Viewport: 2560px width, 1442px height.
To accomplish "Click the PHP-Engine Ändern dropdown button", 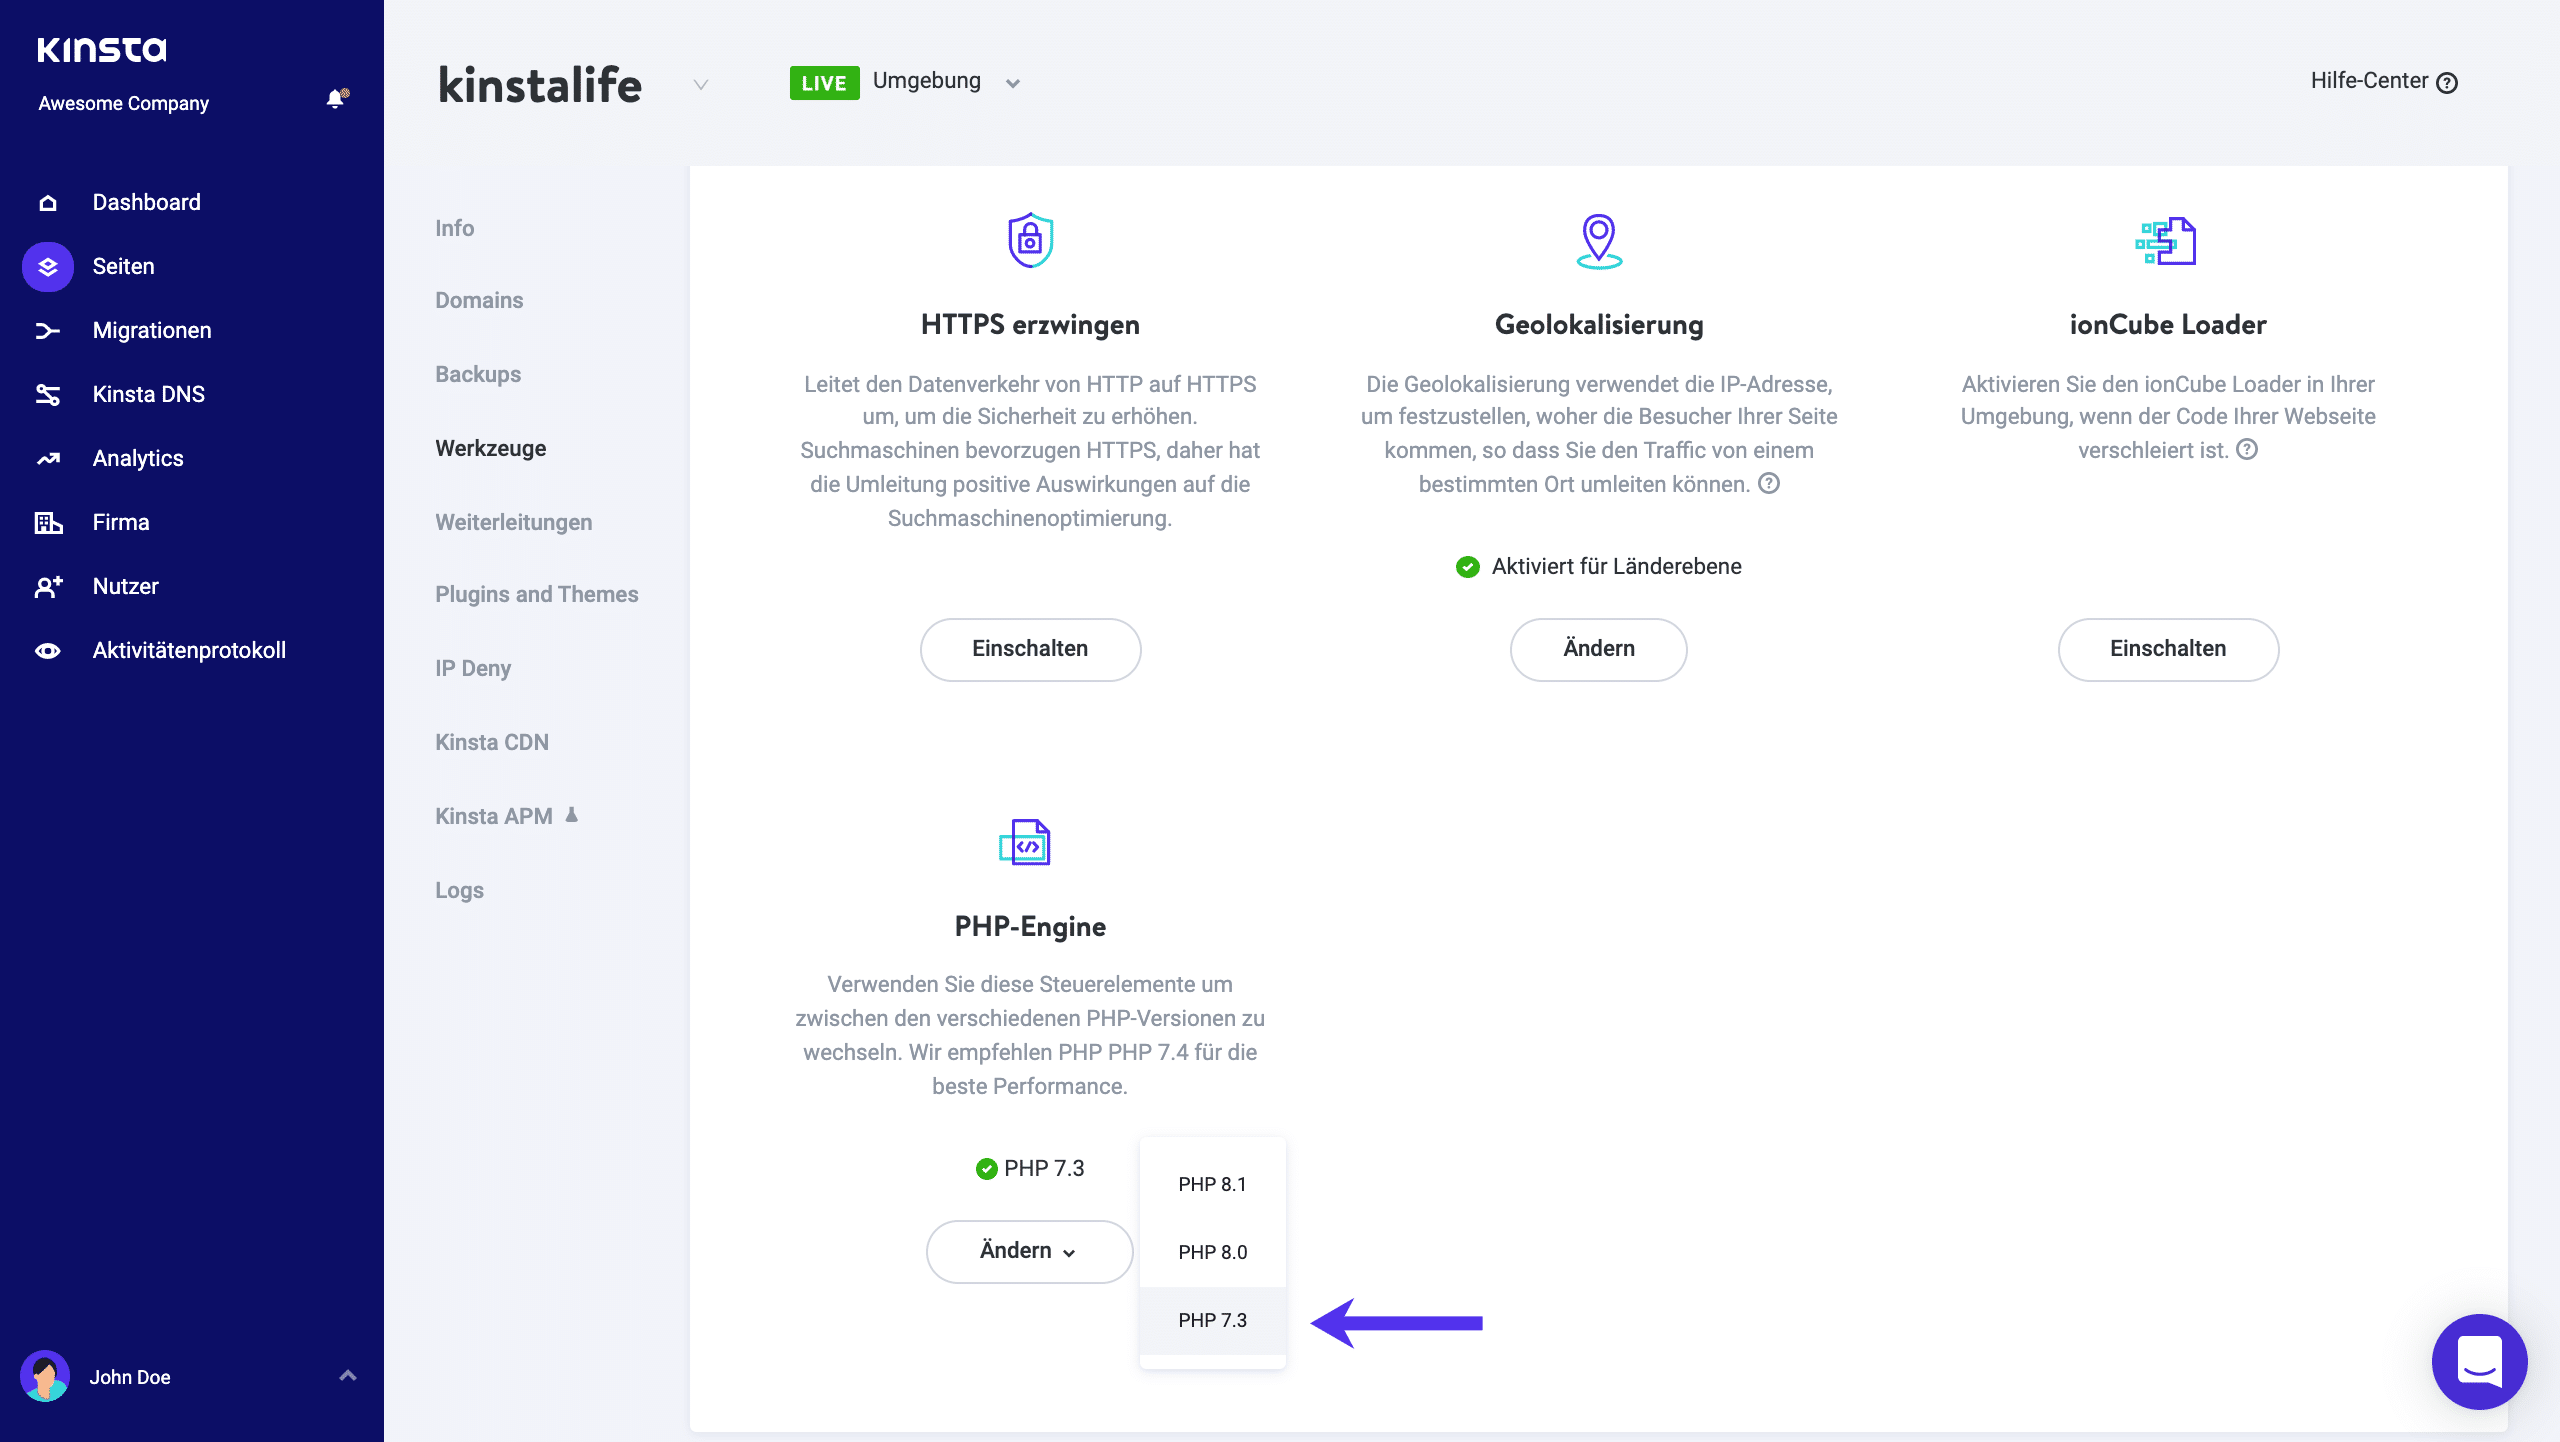I will point(1029,1251).
